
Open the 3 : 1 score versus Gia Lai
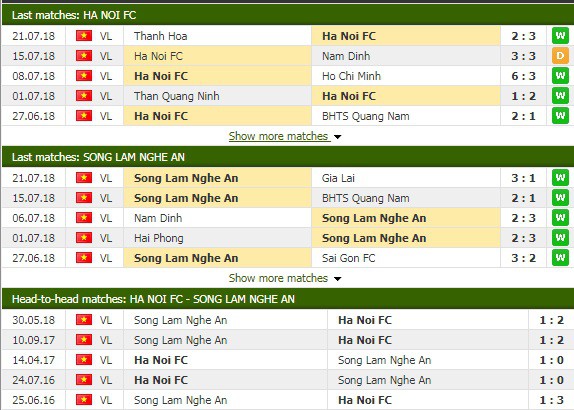coord(523,178)
